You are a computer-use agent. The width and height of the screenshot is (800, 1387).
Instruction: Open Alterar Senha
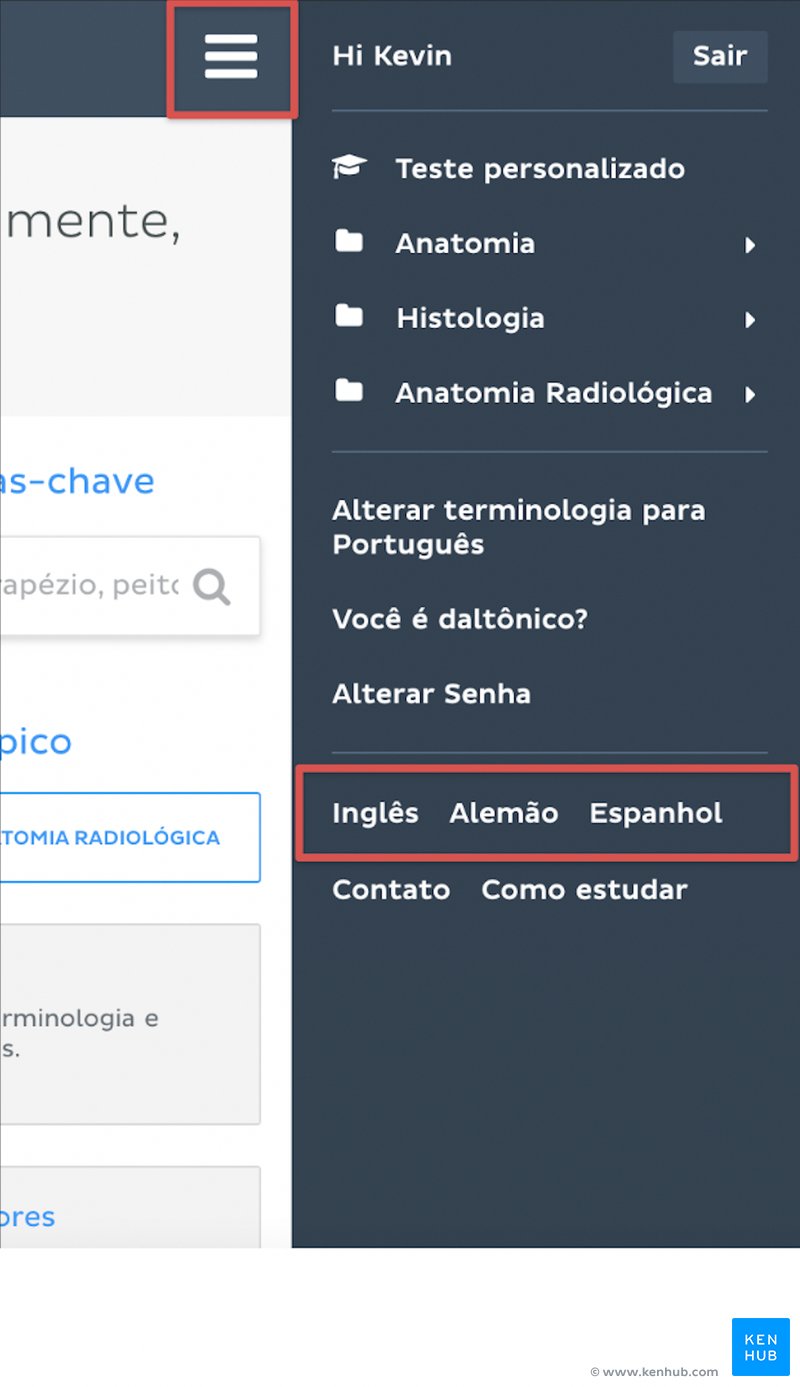[x=431, y=694]
